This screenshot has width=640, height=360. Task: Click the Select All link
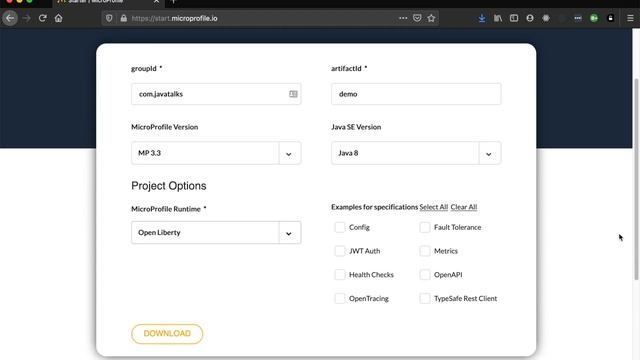click(433, 207)
